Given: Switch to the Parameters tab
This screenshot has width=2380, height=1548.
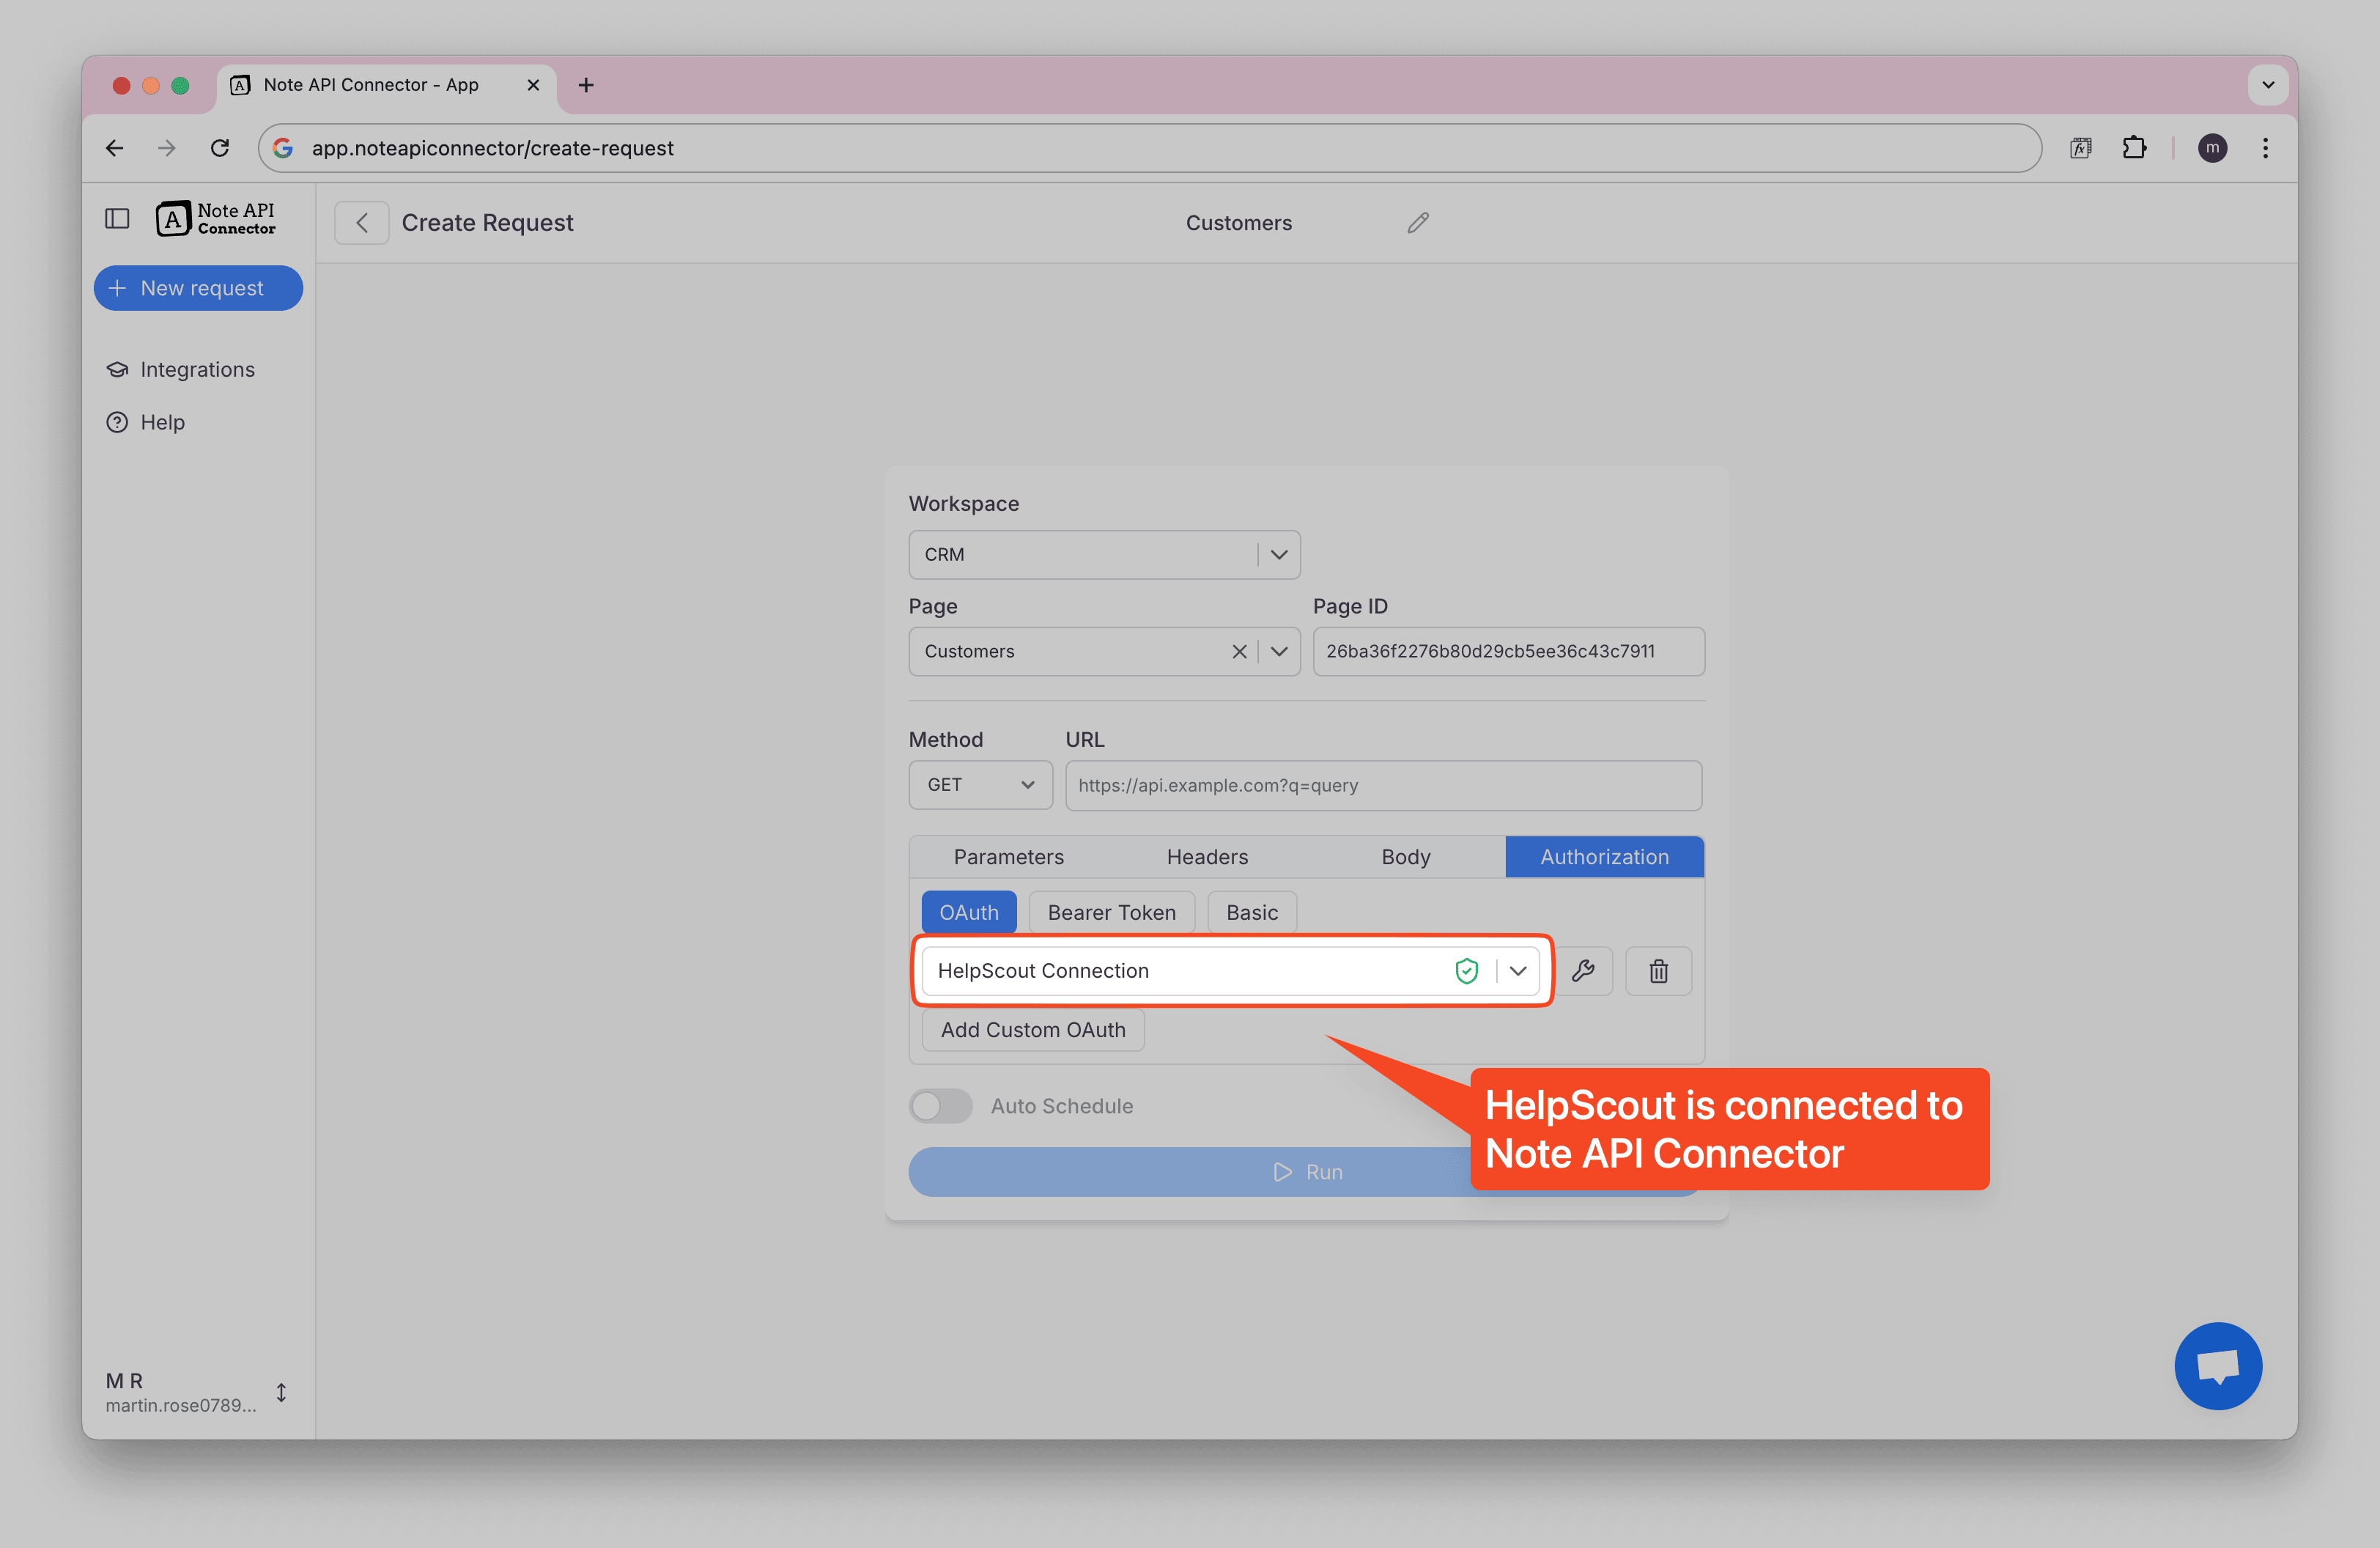Looking at the screenshot, I should tap(1008, 857).
